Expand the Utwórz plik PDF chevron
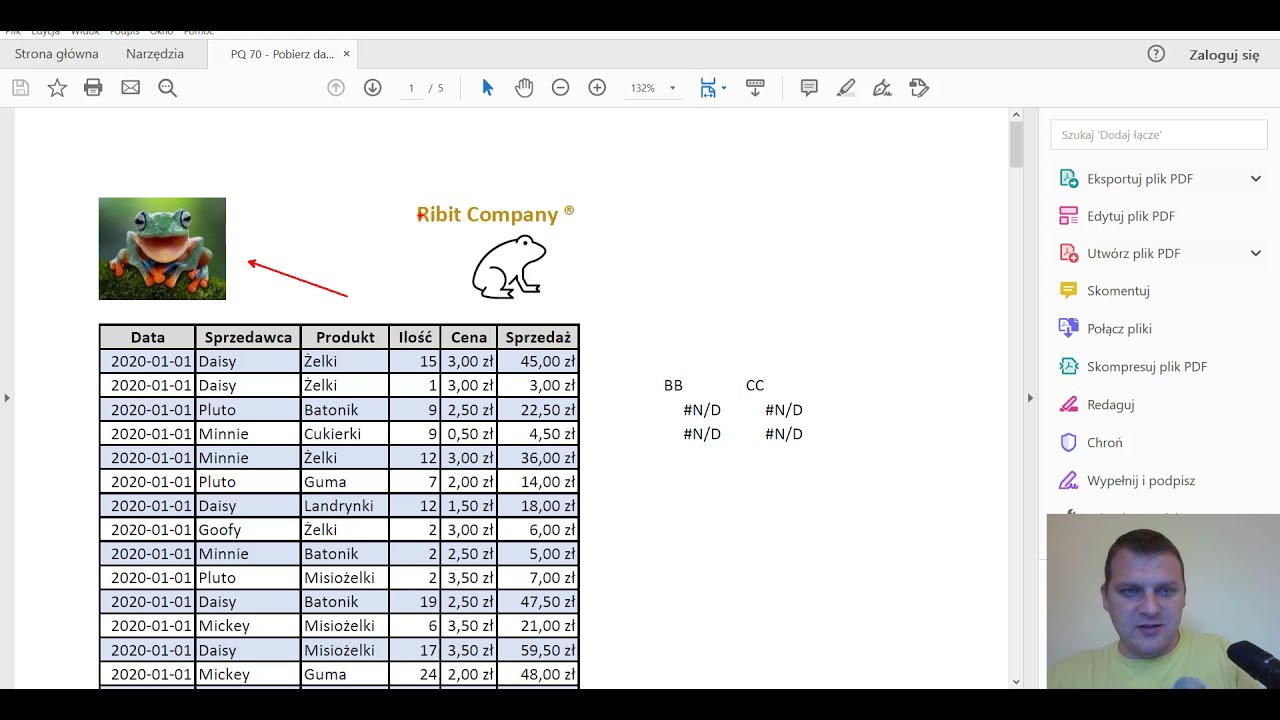This screenshot has height=720, width=1280. point(1256,254)
